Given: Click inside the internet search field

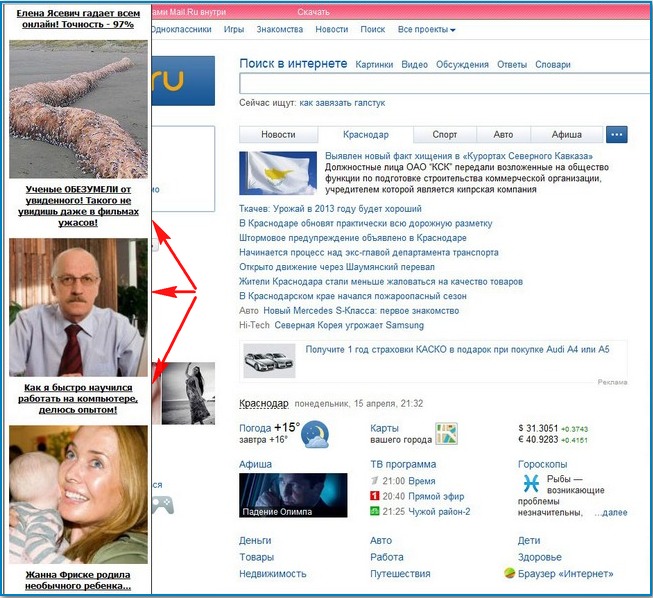Looking at the screenshot, I should [430, 84].
